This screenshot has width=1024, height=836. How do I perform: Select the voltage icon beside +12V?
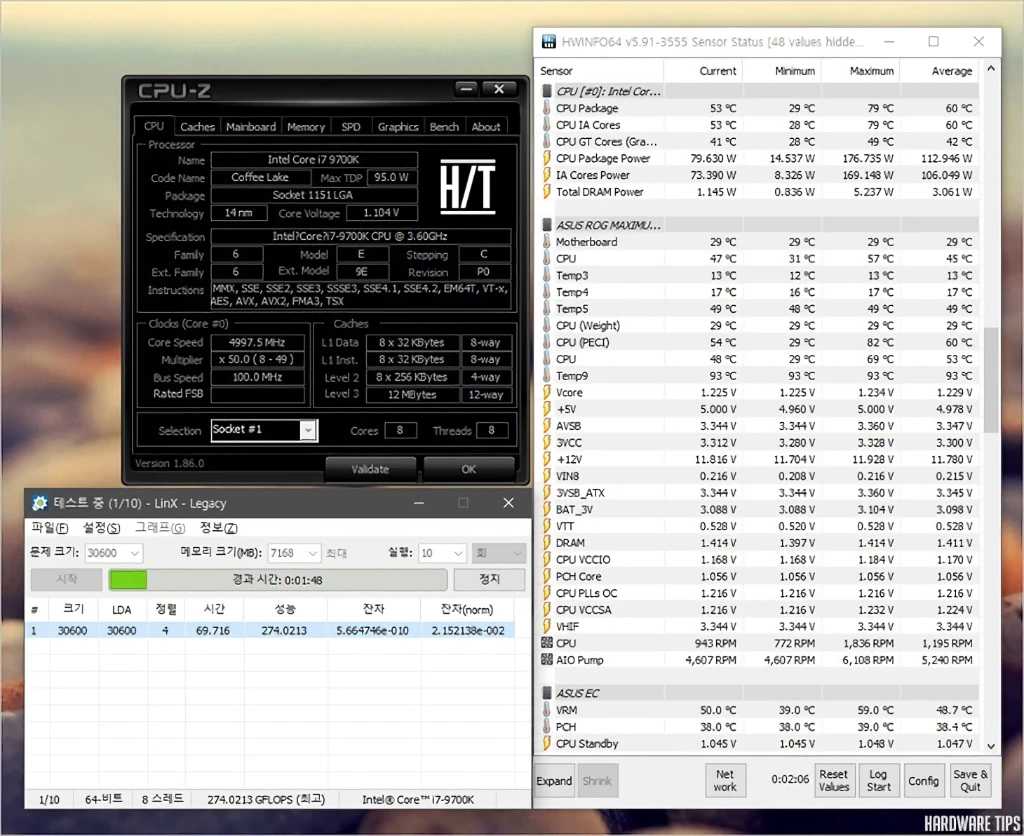tap(547, 459)
